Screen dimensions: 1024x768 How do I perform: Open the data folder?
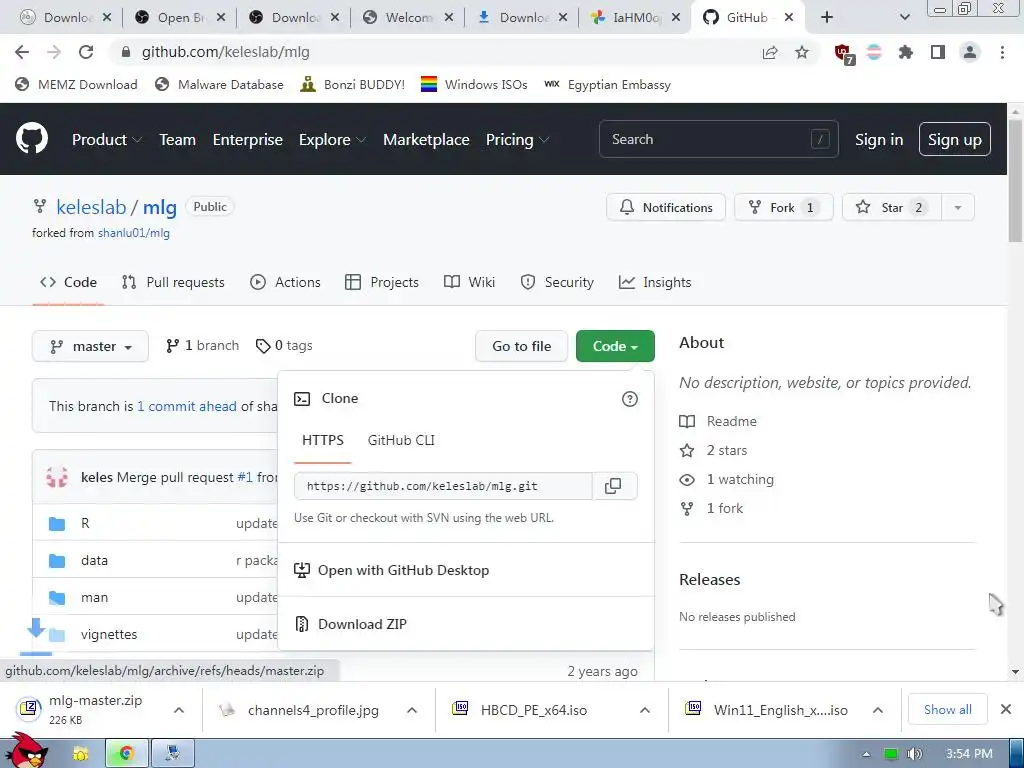(94, 560)
